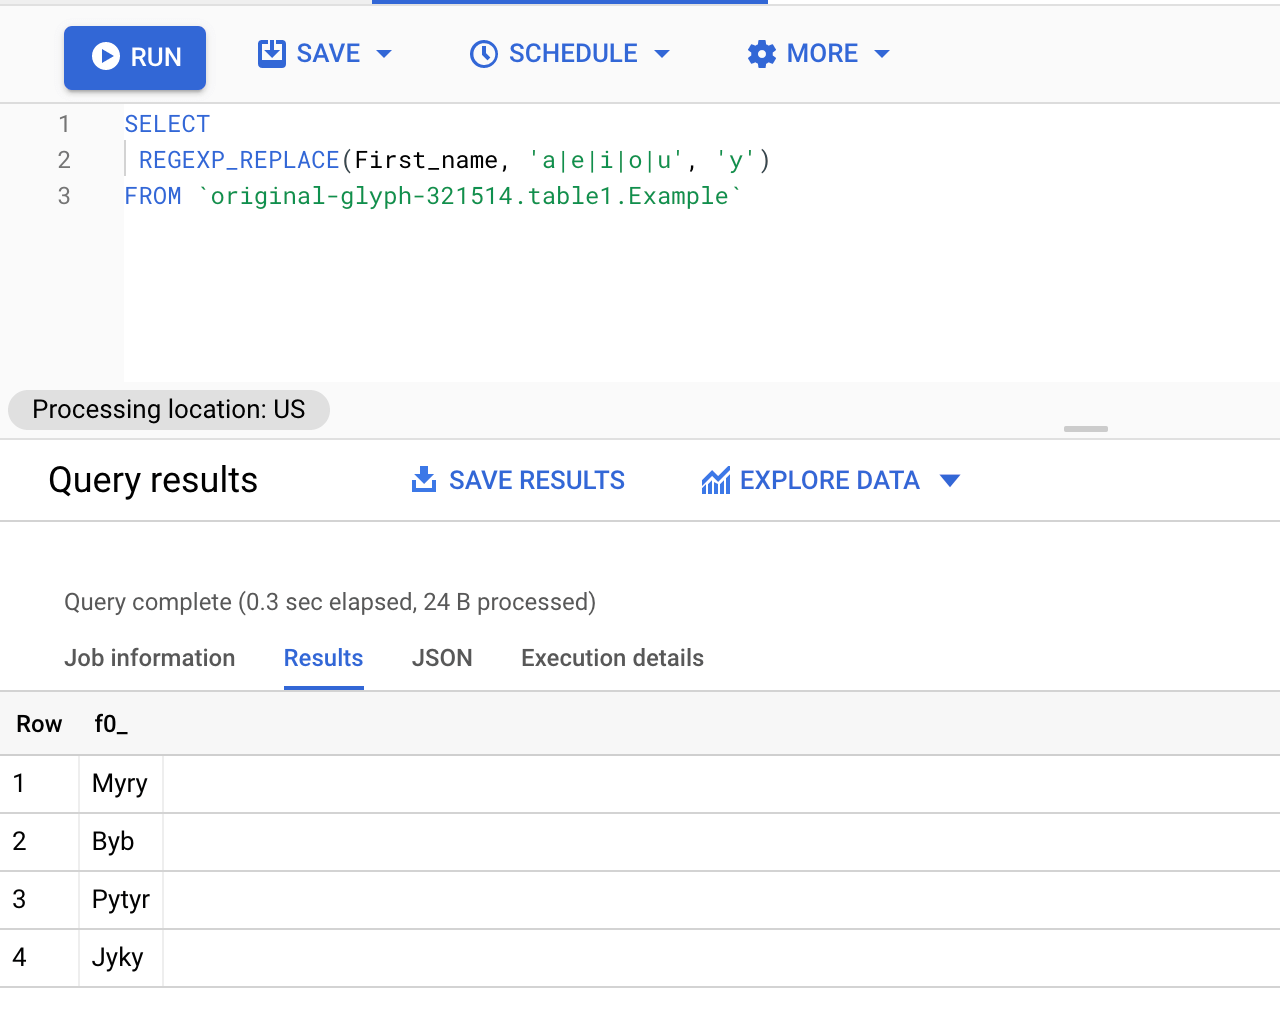Select the f0_ column header

click(x=109, y=723)
